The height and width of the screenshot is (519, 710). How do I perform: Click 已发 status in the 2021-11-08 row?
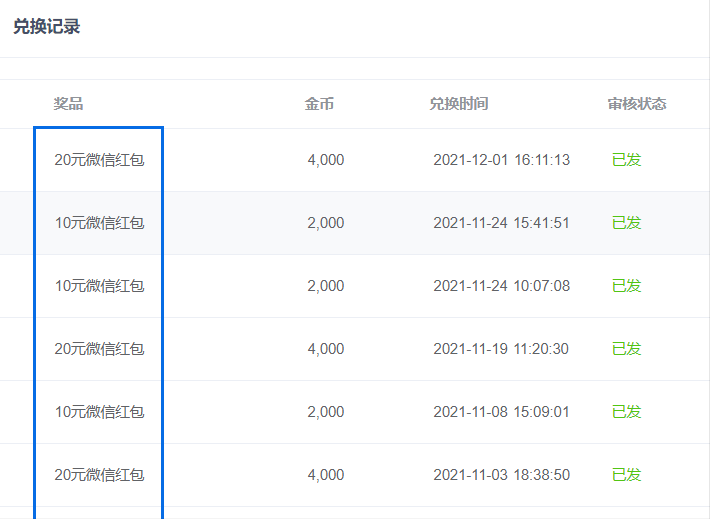(626, 412)
